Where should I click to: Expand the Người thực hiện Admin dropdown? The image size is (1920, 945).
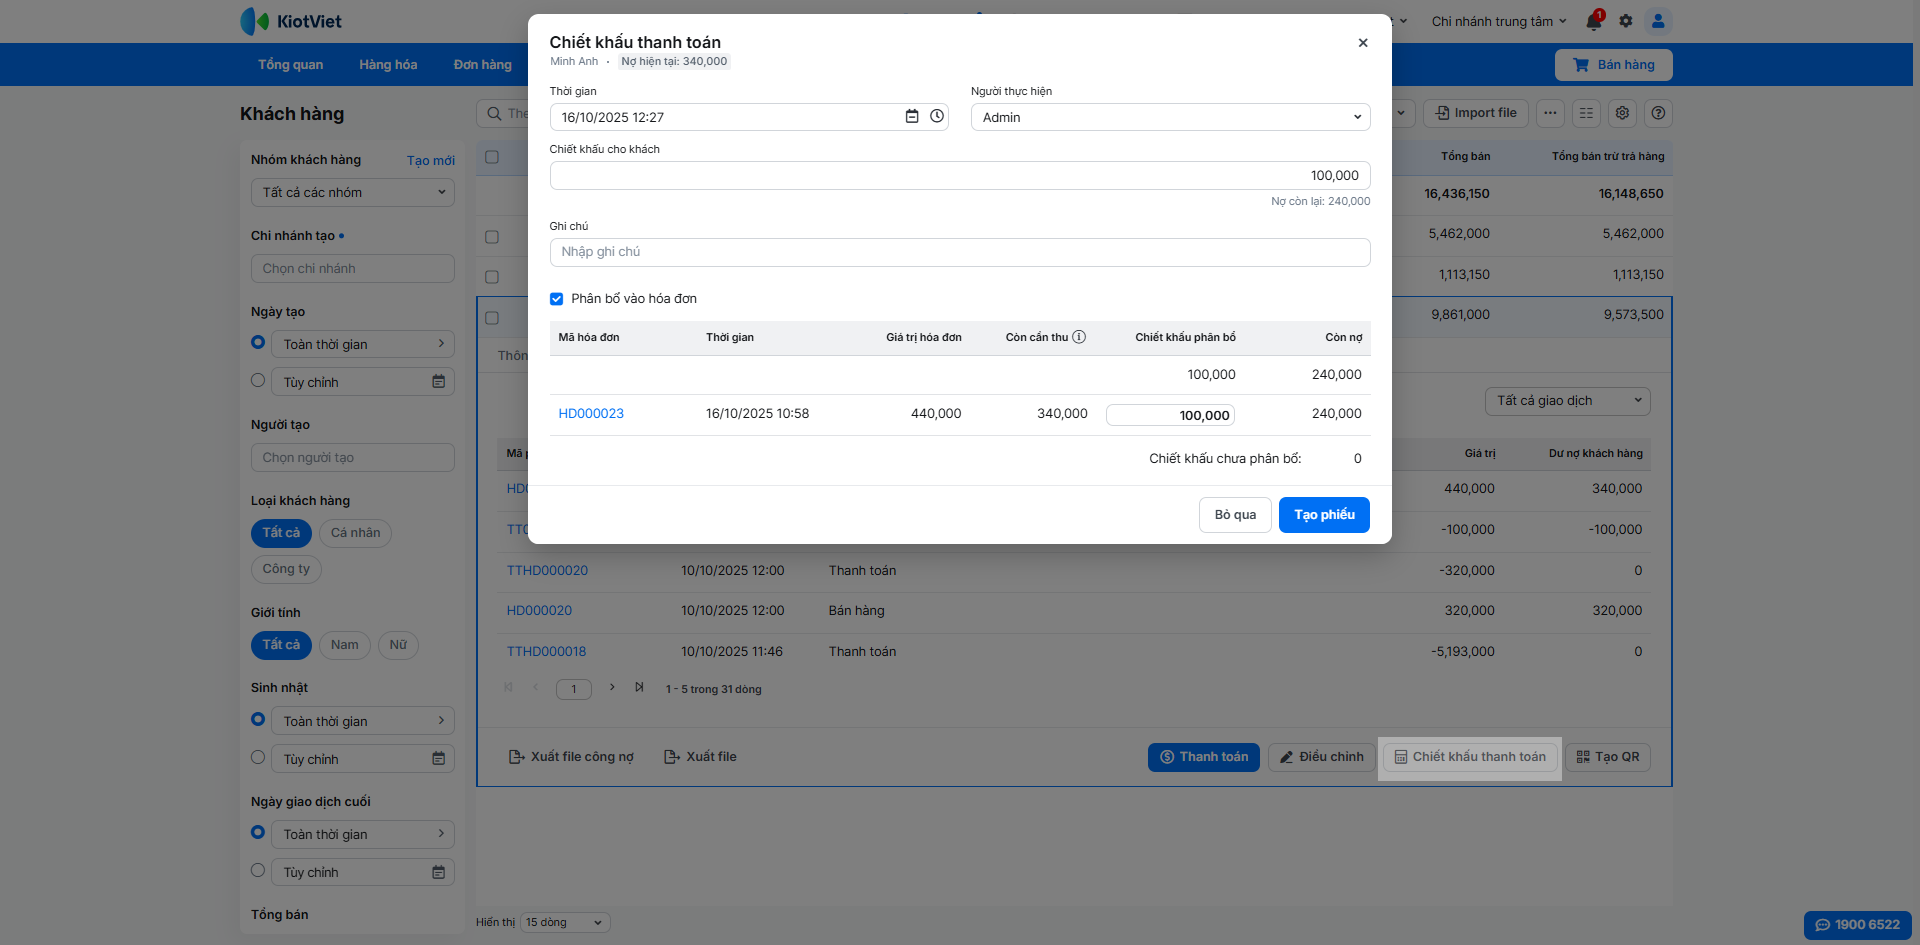(1169, 117)
